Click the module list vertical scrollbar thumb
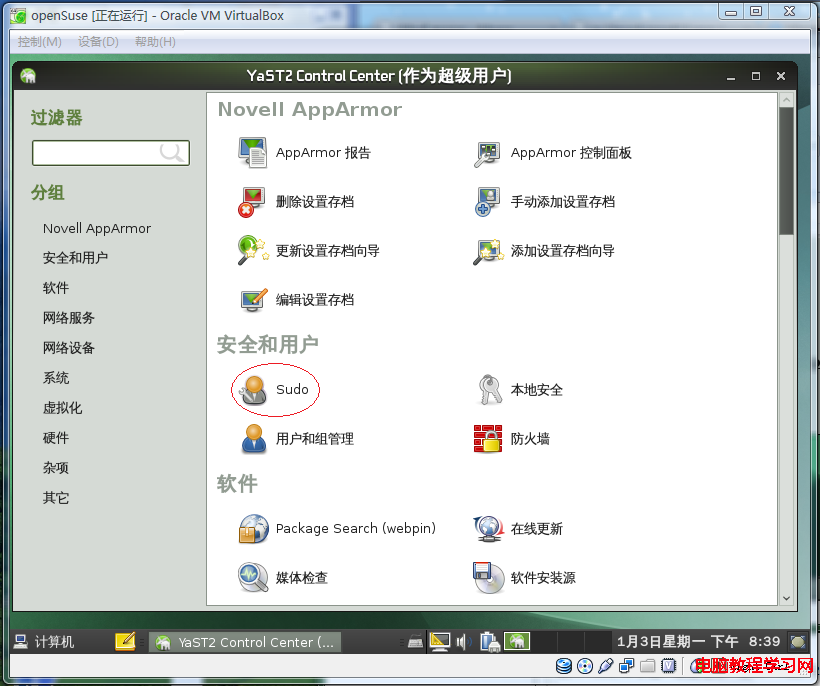The width and height of the screenshot is (820, 686). [x=786, y=171]
